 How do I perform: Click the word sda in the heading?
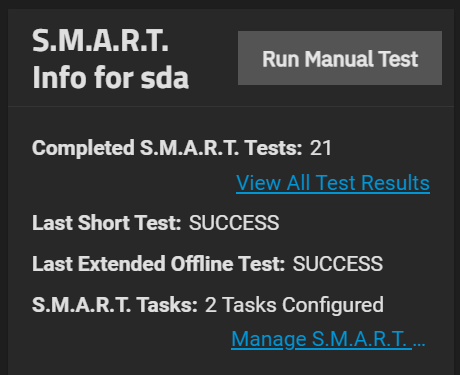coord(165,78)
